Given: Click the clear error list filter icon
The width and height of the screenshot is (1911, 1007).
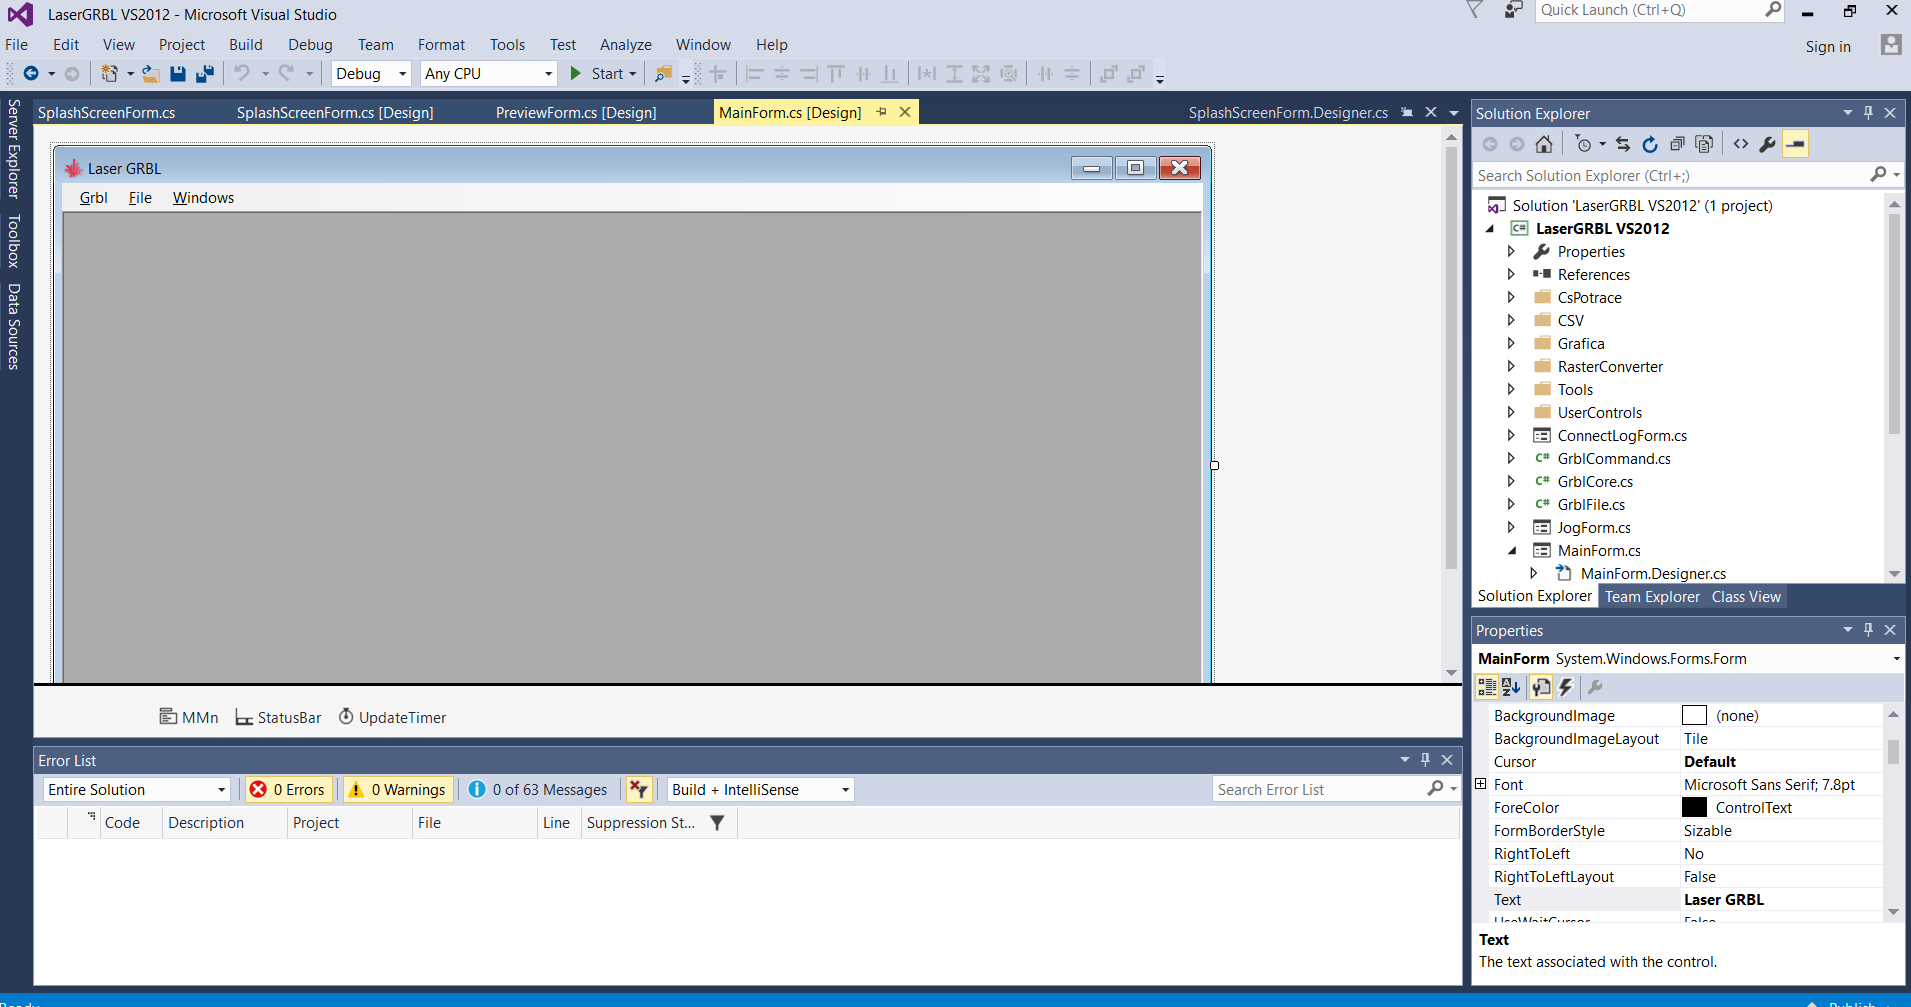Looking at the screenshot, I should (639, 790).
